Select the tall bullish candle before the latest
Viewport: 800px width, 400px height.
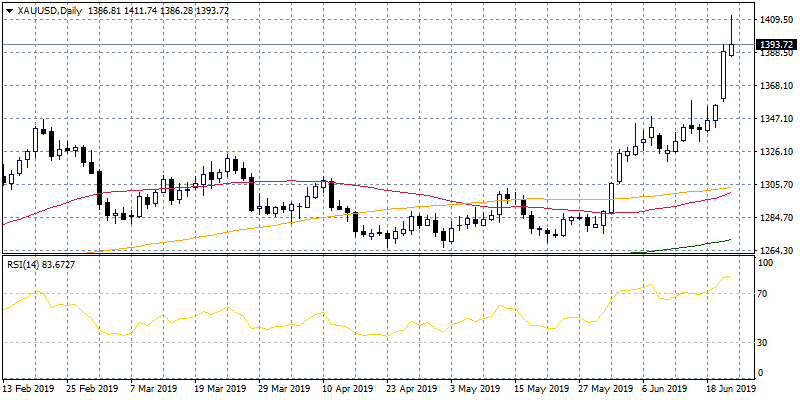tap(723, 74)
